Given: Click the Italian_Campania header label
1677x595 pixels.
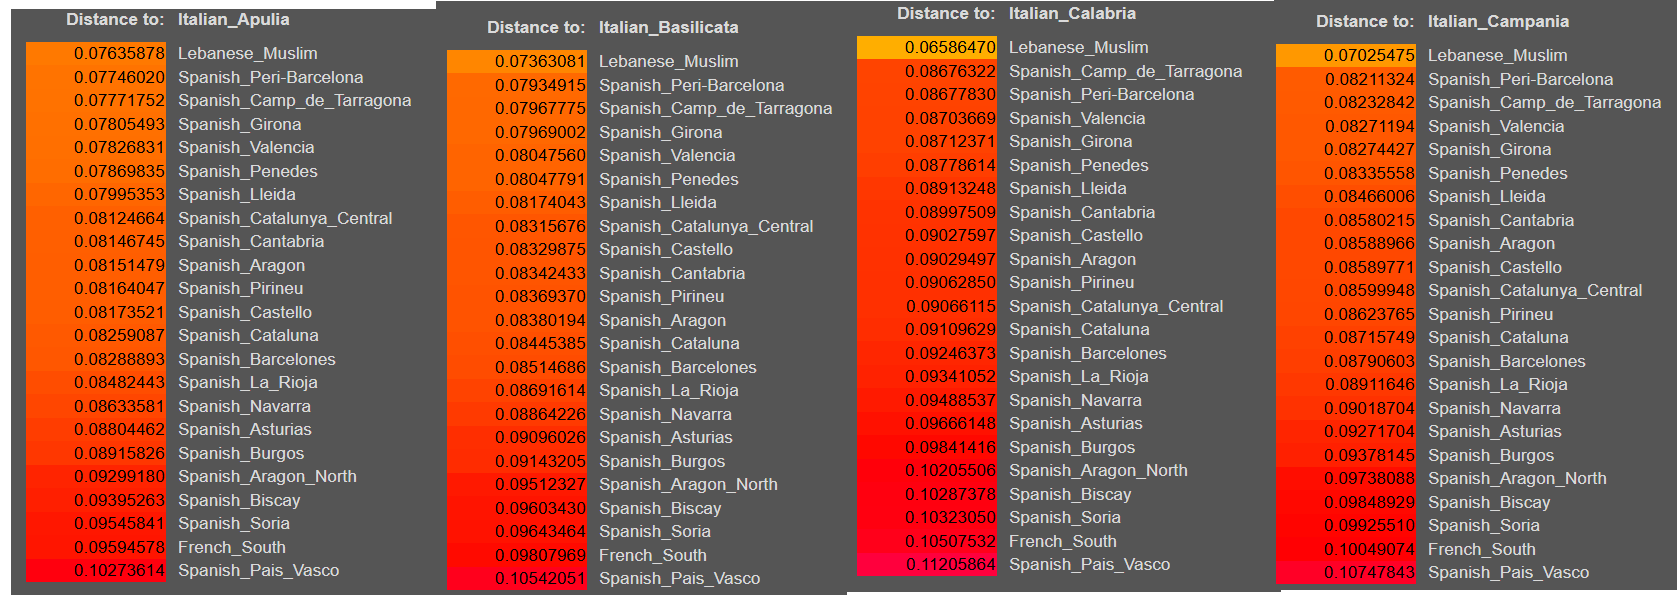Looking at the screenshot, I should click(1498, 22).
